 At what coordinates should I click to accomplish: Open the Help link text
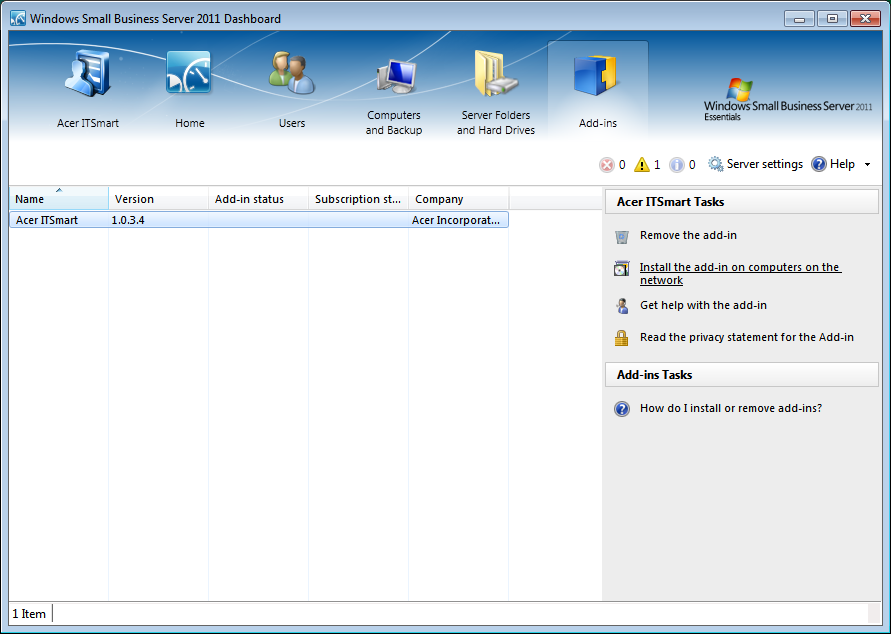point(842,164)
